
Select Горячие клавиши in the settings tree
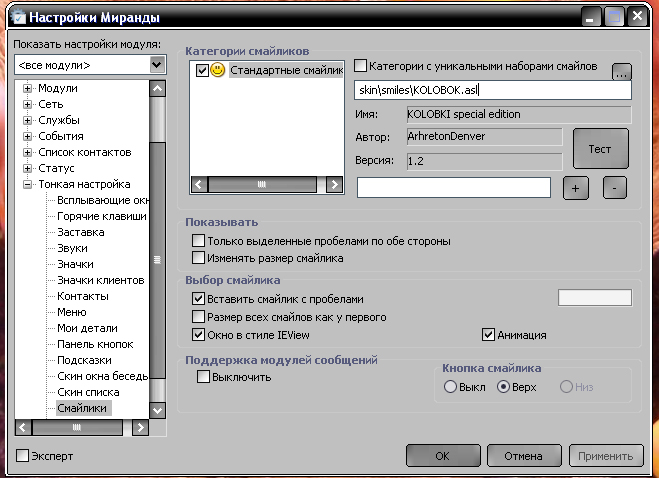pos(101,216)
